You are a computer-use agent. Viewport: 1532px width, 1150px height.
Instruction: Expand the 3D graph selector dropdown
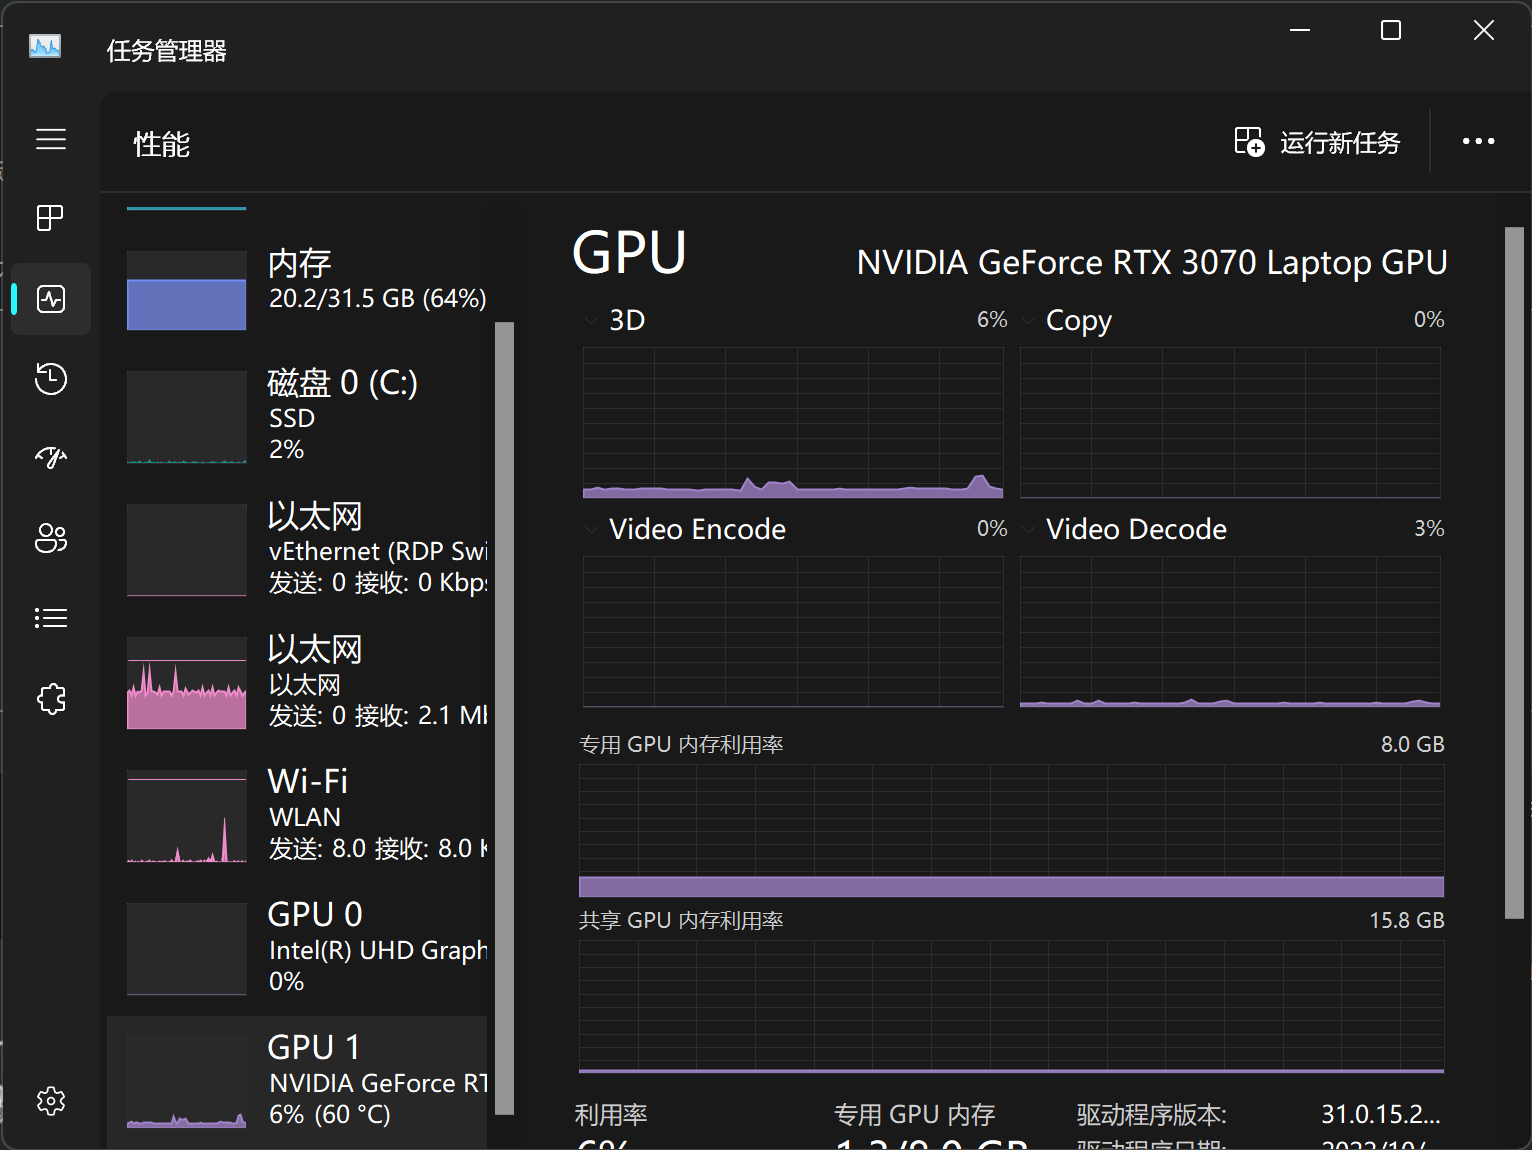click(590, 320)
